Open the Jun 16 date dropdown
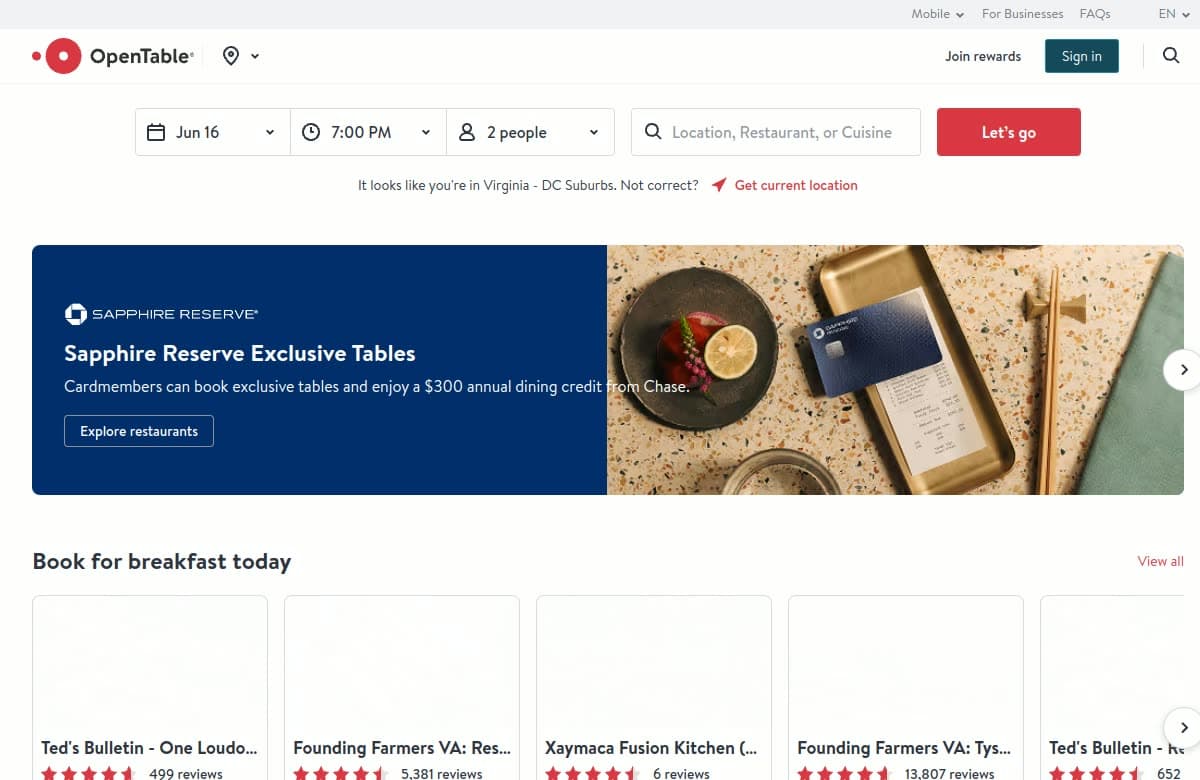The image size is (1200, 780). pyautogui.click(x=213, y=132)
